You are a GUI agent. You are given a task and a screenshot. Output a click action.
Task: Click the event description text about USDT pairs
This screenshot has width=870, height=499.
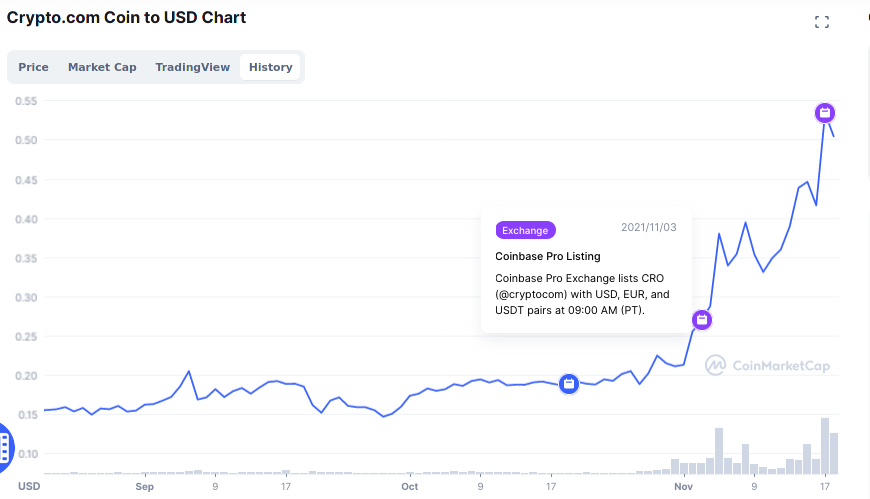582,294
